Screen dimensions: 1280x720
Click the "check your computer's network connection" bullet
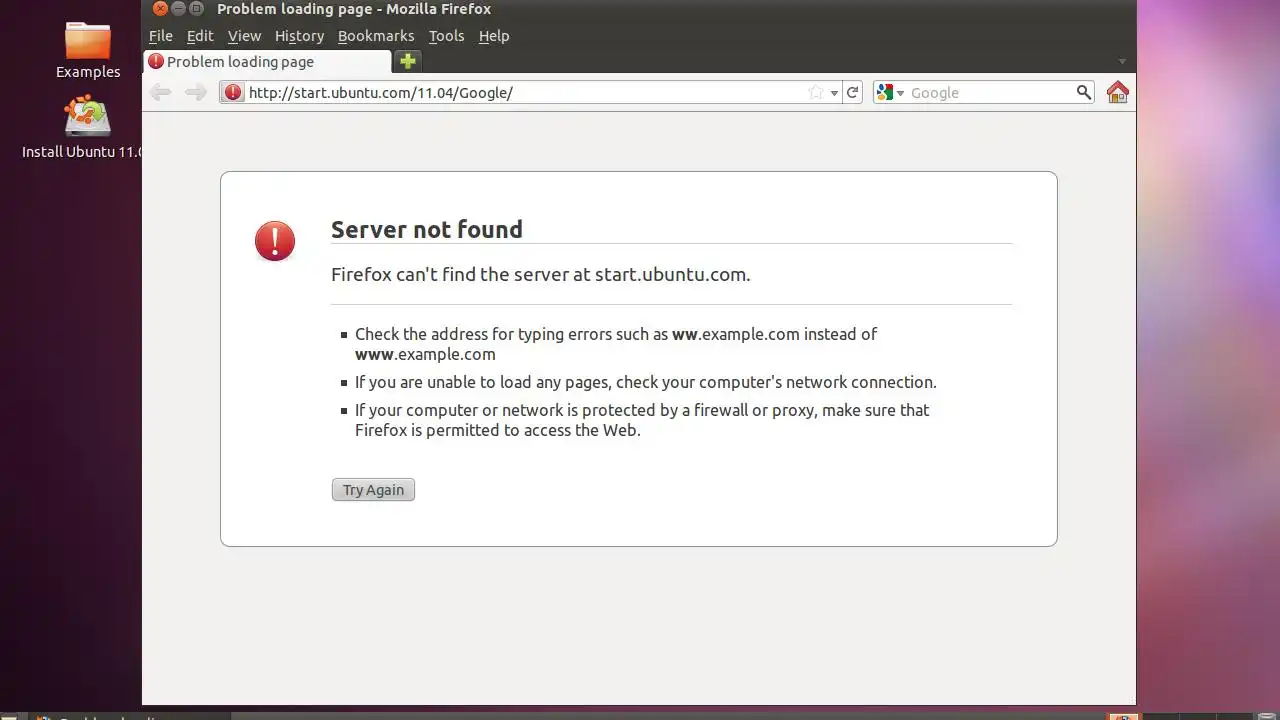click(x=646, y=382)
